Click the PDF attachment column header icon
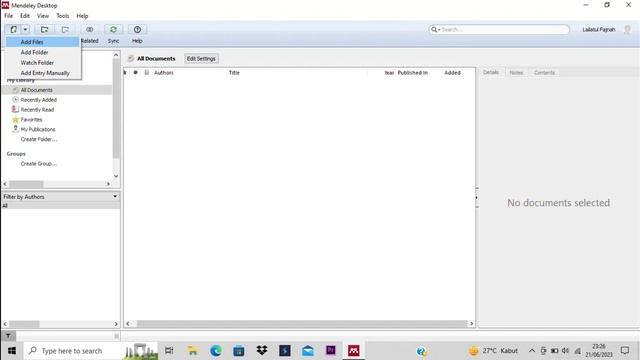 tap(147, 73)
